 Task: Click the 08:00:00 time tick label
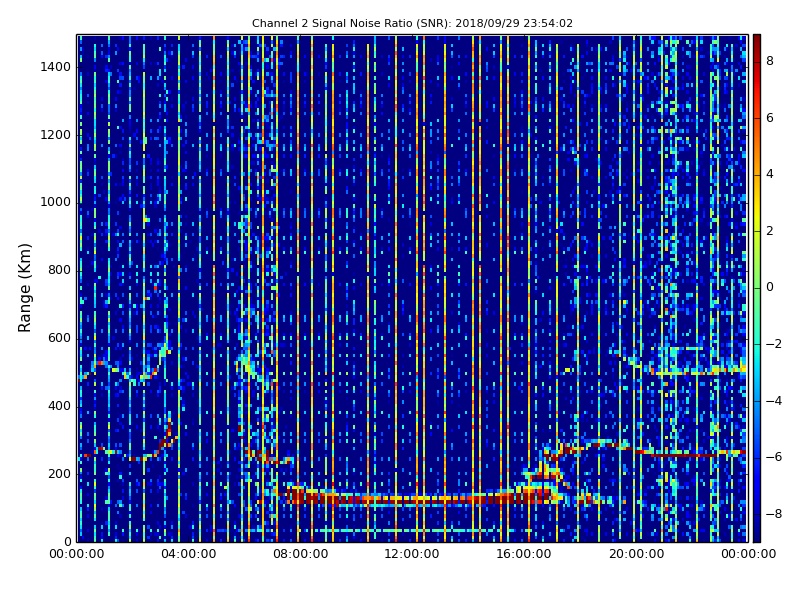(301, 554)
